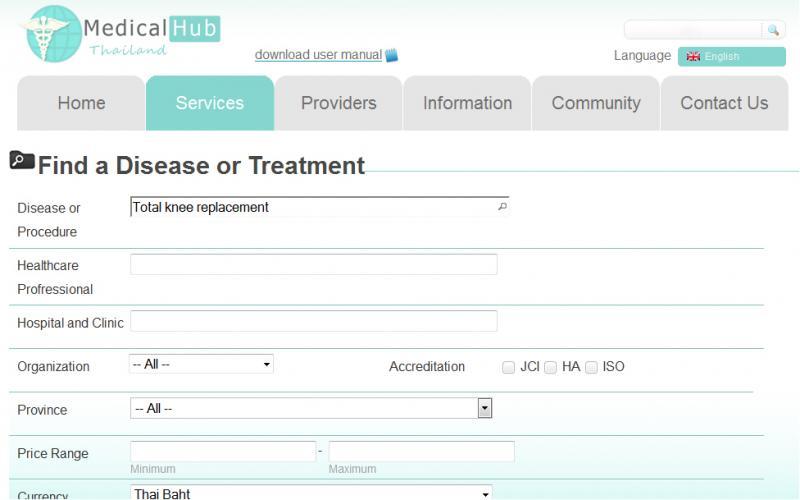The image size is (800, 500).
Task: Click the UK flag language icon
Action: (693, 57)
